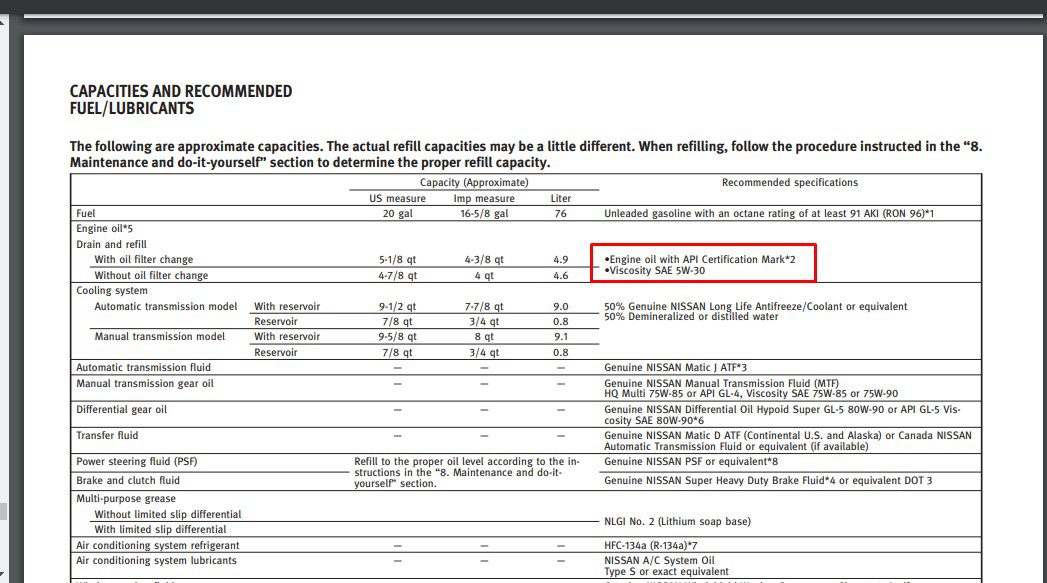Screen dimensions: 1047x583
Task: Click the Capacities and Recommended Fuel/Lubricants heading
Action: click(x=181, y=99)
